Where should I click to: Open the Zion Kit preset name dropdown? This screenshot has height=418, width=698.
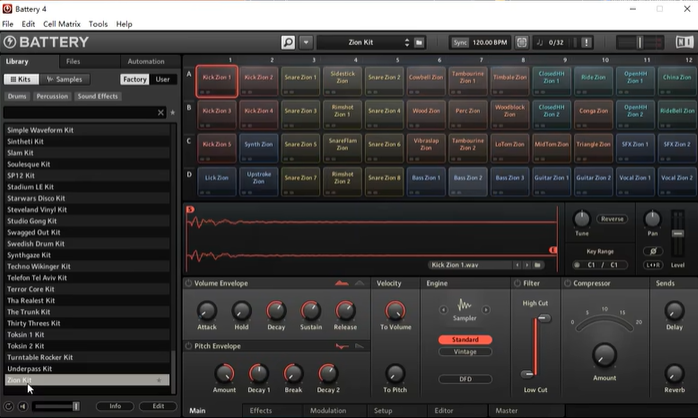(361, 43)
